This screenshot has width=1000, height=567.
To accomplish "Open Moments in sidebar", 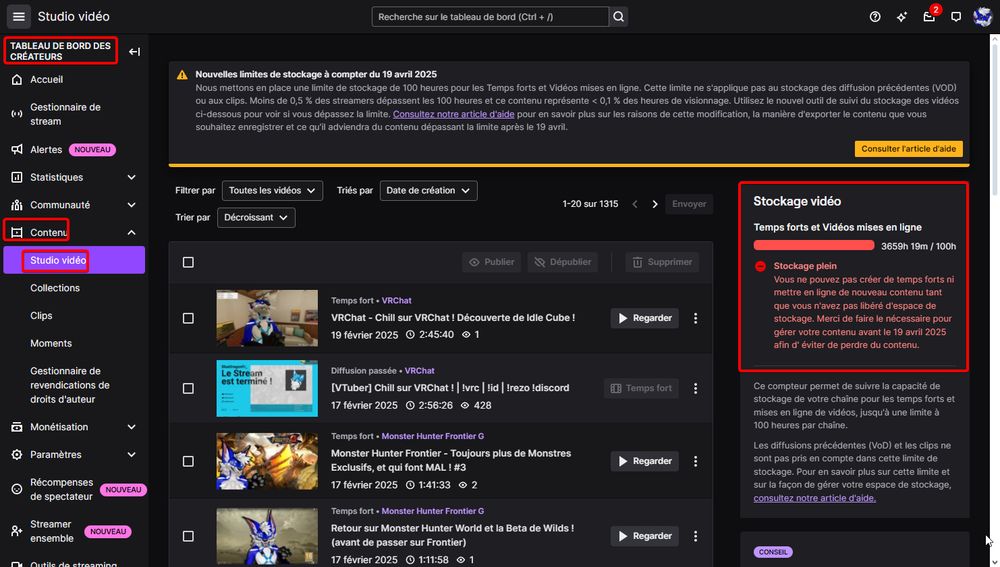I will point(51,343).
